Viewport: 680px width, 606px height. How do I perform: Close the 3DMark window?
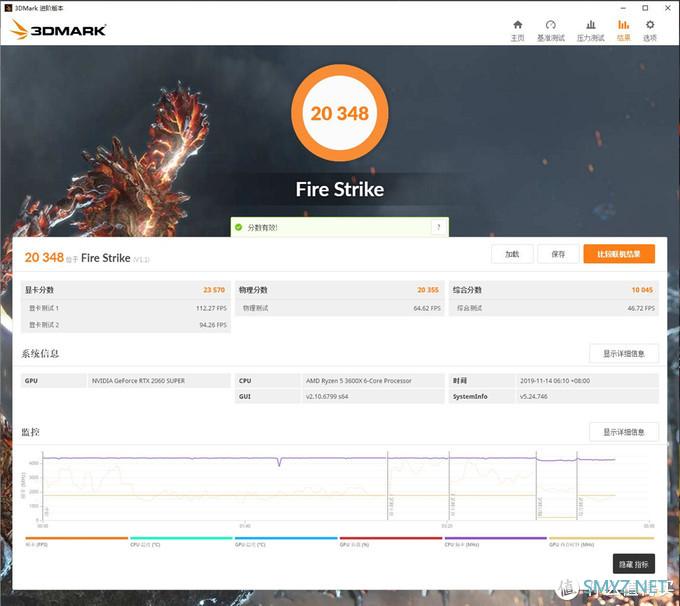click(668, 8)
